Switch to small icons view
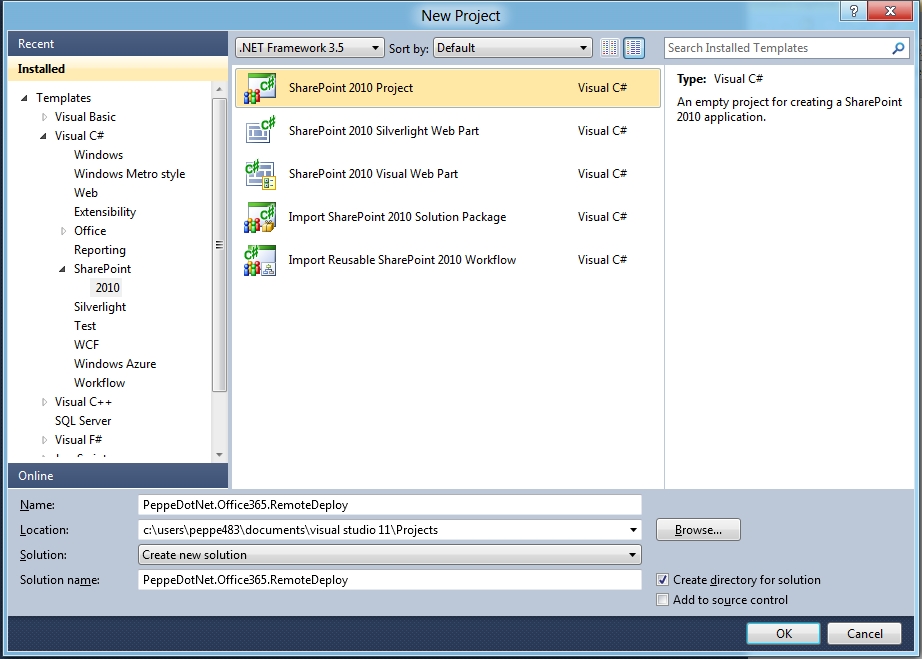922x659 pixels. (610, 48)
